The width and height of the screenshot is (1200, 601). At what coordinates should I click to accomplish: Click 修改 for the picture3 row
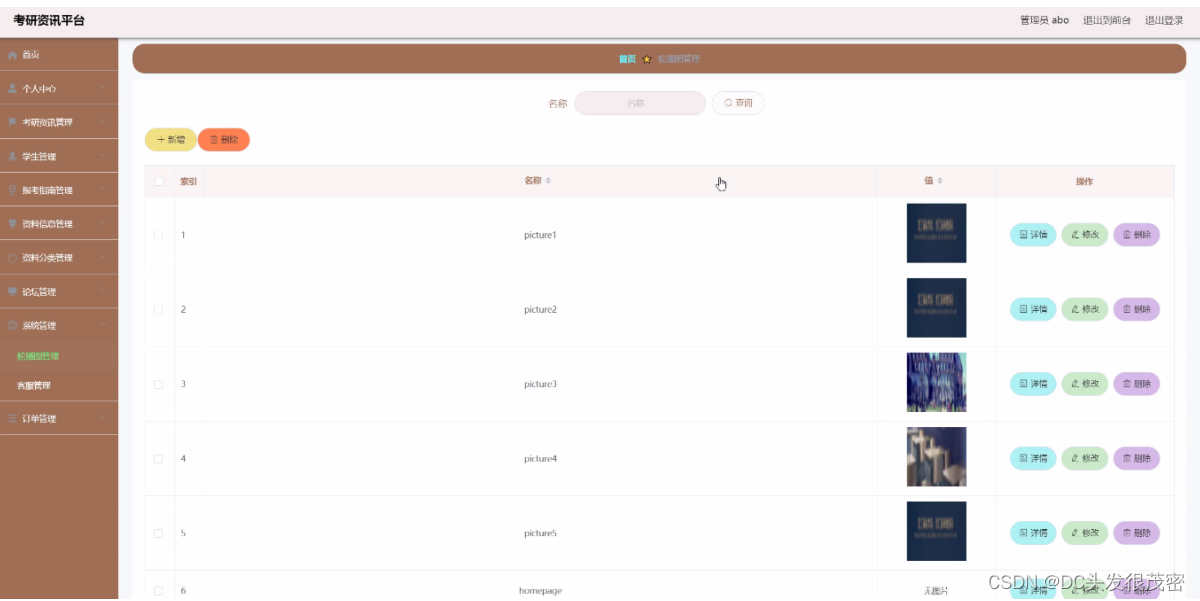(x=1085, y=384)
